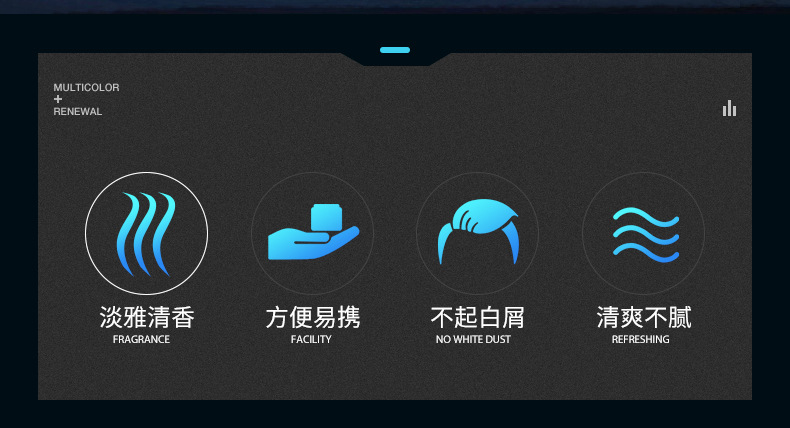This screenshot has width=790, height=428.
Task: Click the RENEWAL text
Action: tap(78, 111)
